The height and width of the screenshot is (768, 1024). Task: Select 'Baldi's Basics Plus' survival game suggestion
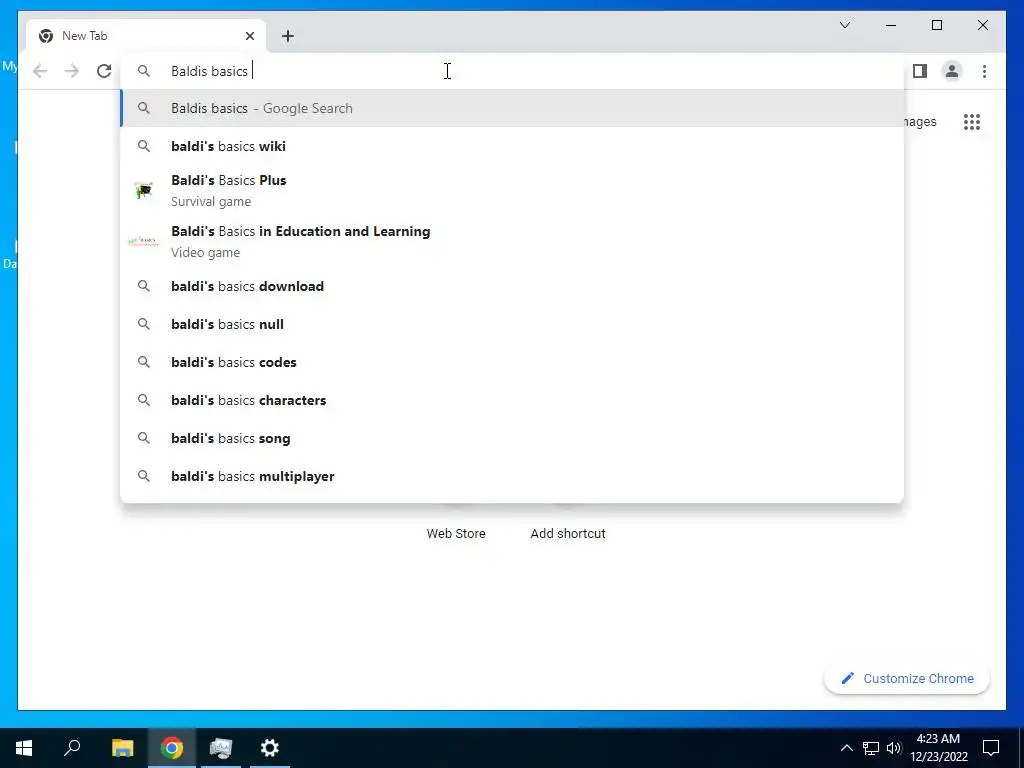point(513,191)
